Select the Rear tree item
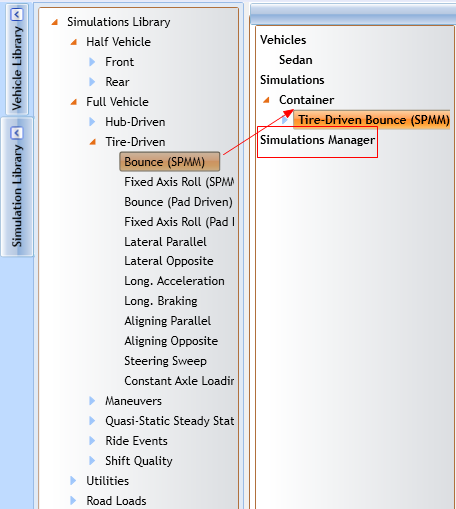The width and height of the screenshot is (456, 509). coord(117,82)
